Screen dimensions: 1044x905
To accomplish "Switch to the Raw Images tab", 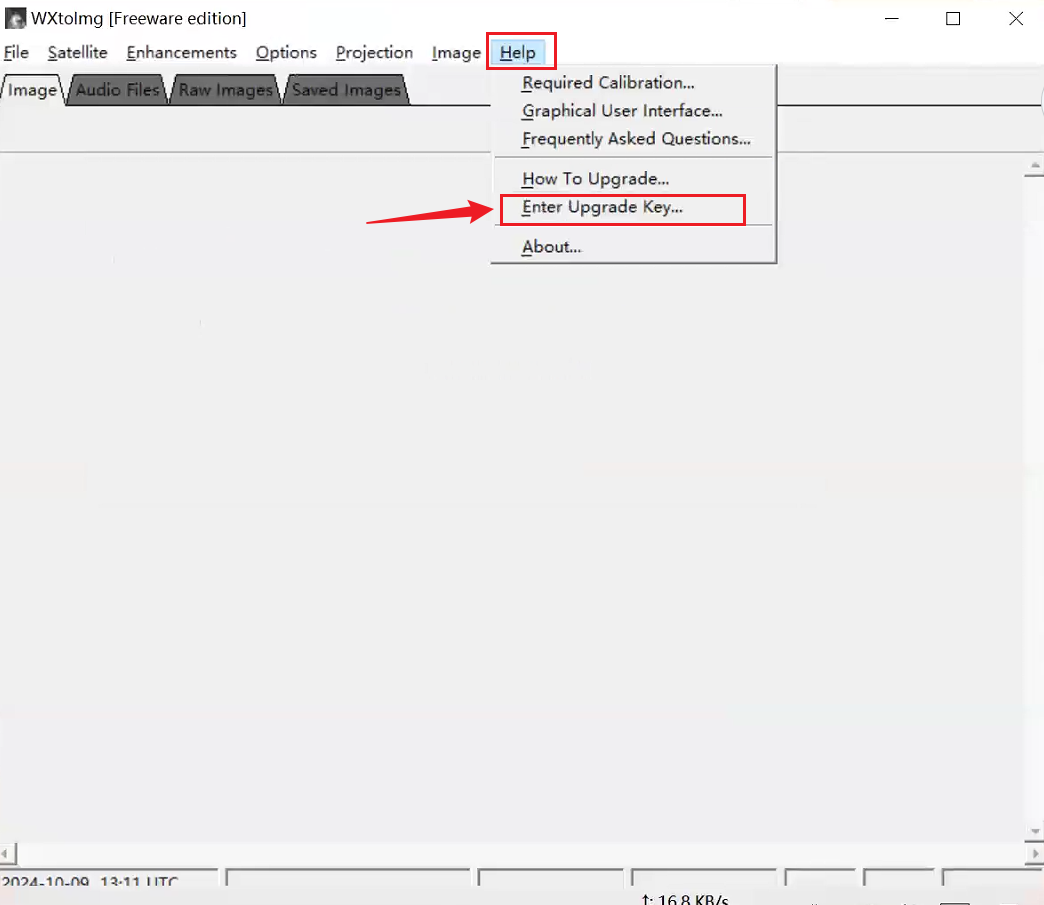I will (x=225, y=90).
